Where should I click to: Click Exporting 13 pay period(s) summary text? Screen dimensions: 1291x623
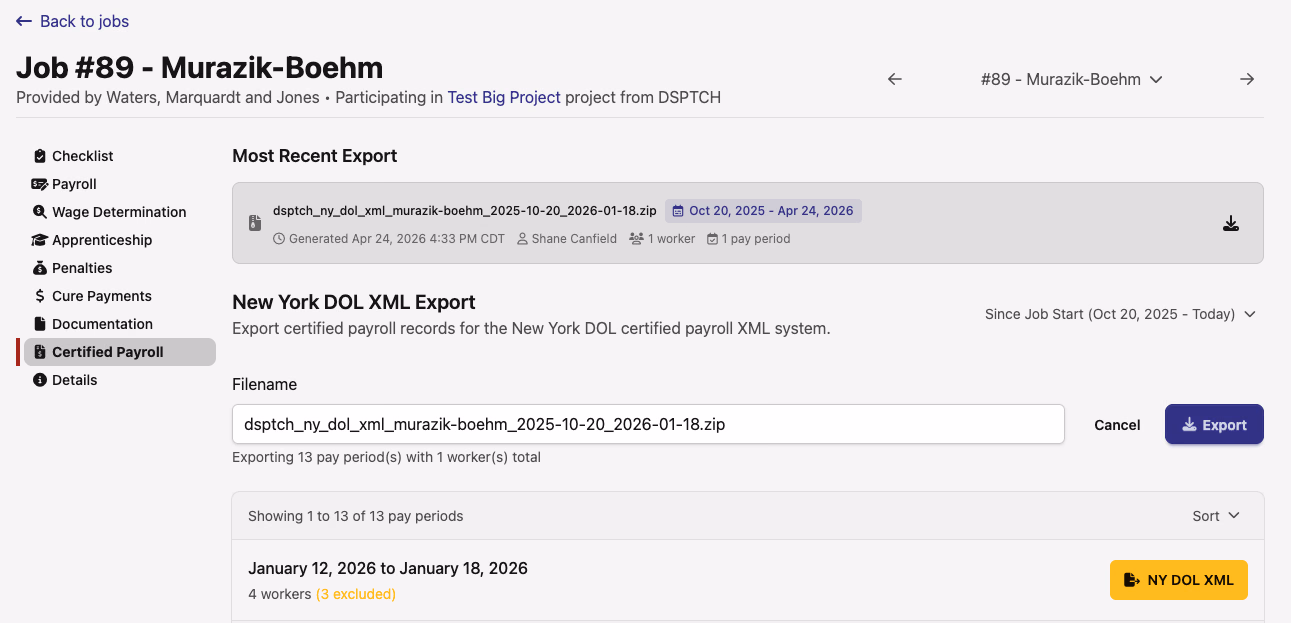click(x=386, y=457)
